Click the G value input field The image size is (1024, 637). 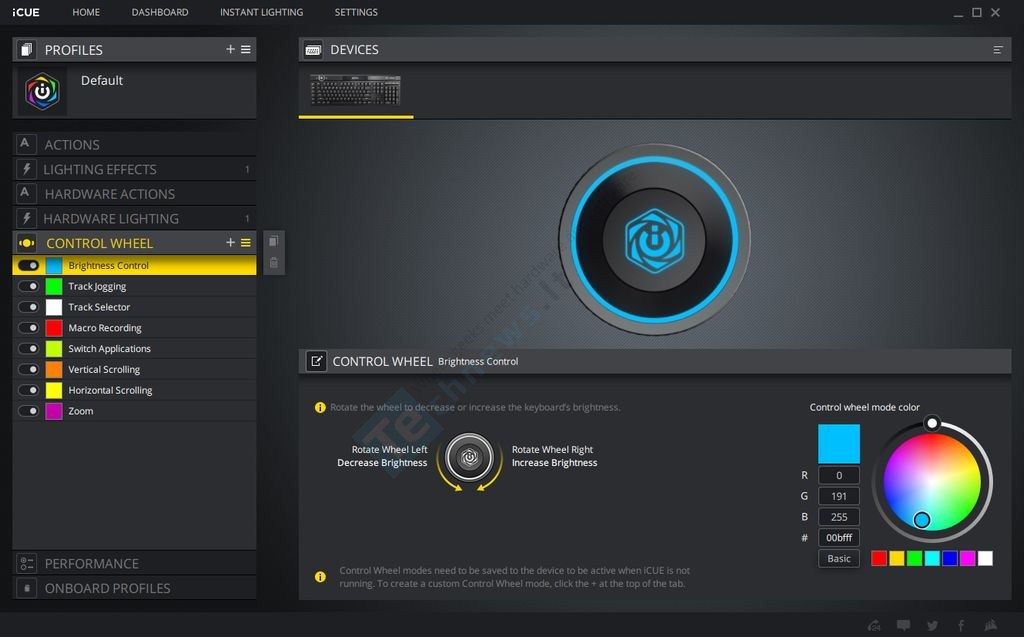(839, 496)
